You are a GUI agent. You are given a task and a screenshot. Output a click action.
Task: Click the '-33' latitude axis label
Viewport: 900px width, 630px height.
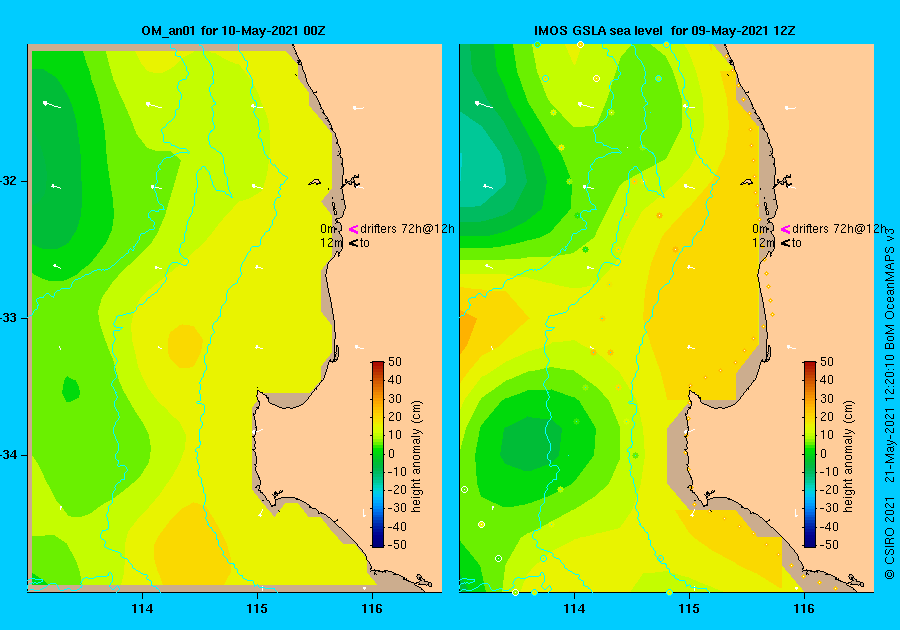[x=8, y=318]
